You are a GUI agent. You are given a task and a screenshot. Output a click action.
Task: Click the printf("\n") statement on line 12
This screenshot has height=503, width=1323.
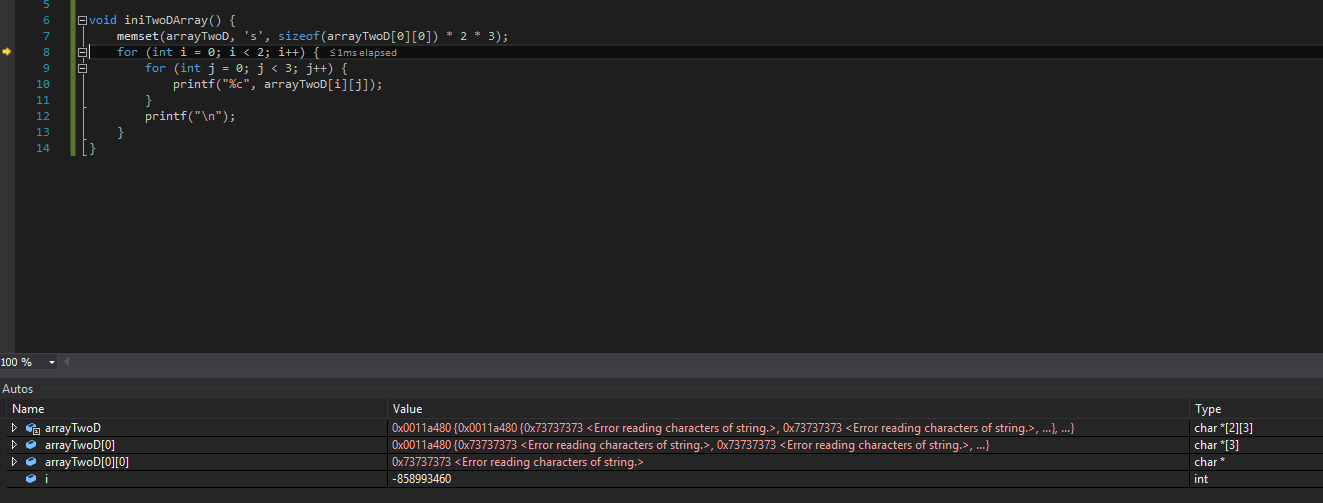[x=190, y=116]
